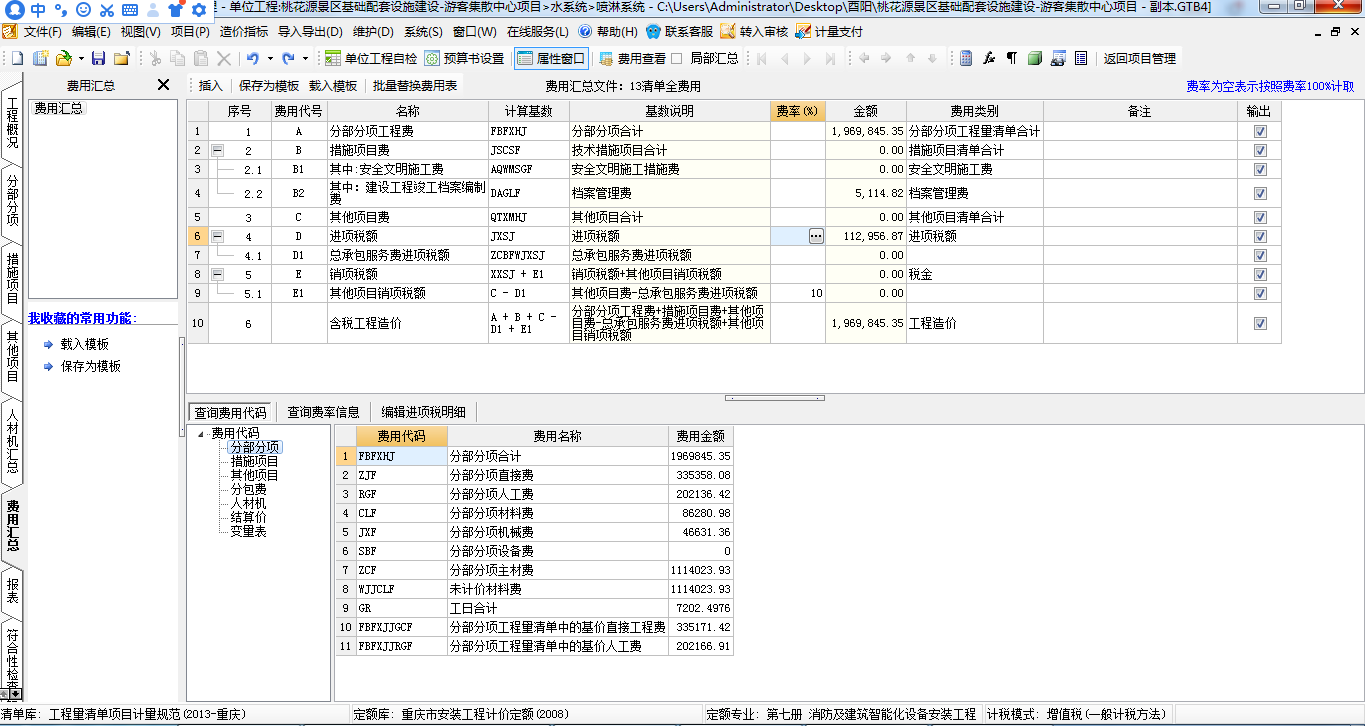The image size is (1365, 726).
Task: Click the ellipsis button in 费率 cell
Action: [816, 236]
